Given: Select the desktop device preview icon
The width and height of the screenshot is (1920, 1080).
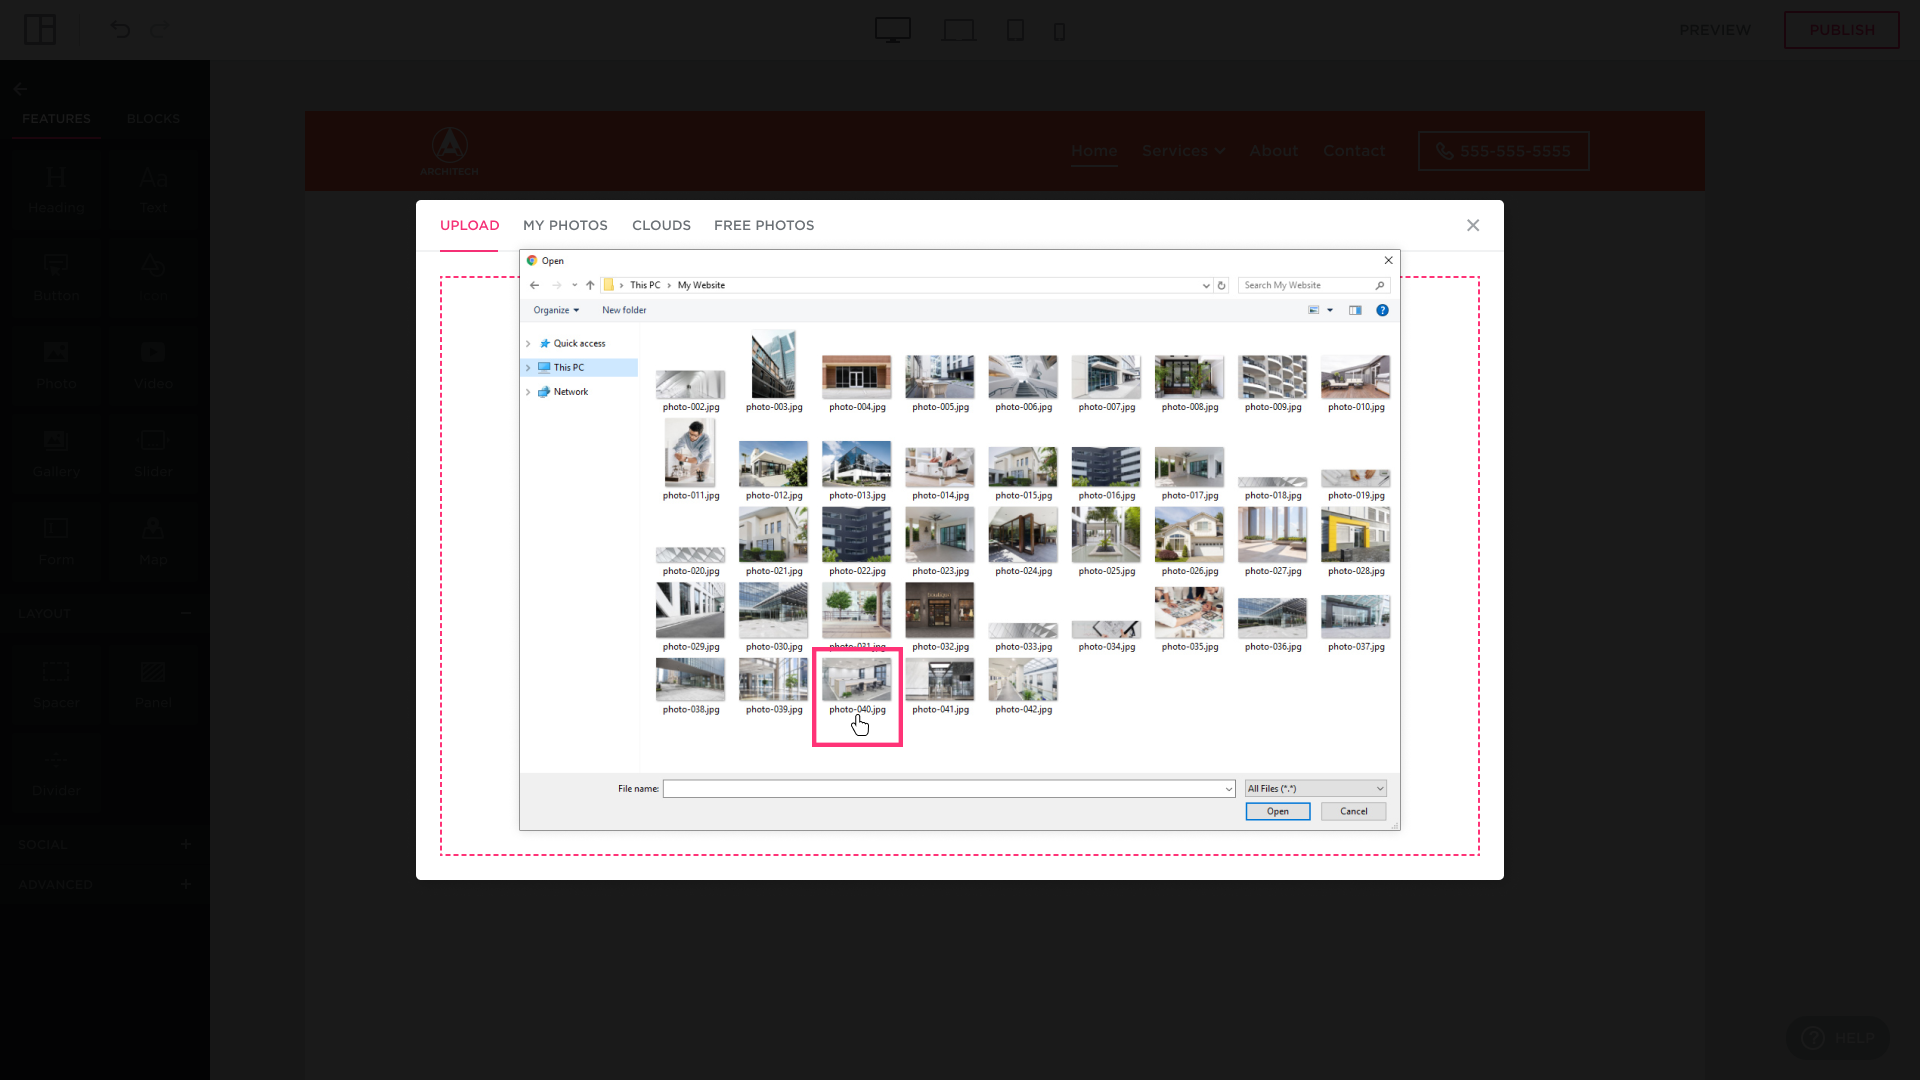Looking at the screenshot, I should (x=892, y=30).
